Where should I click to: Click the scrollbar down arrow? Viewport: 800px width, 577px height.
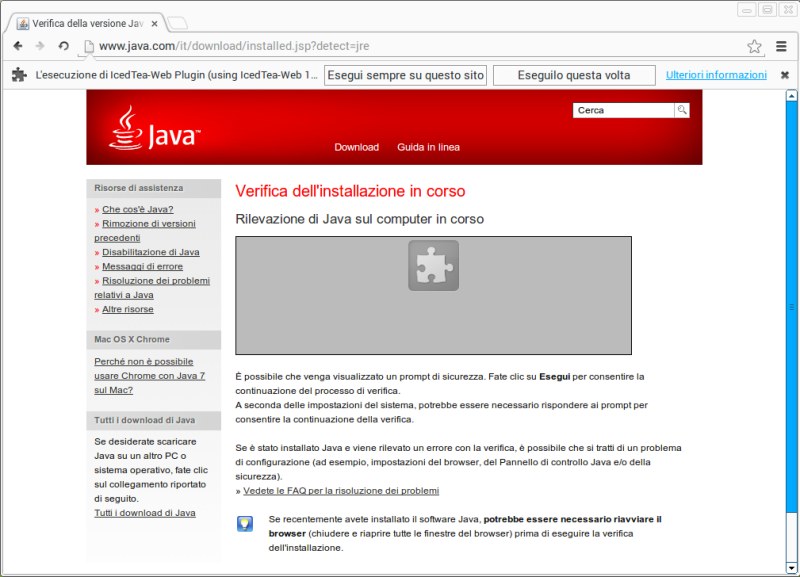click(x=791, y=567)
